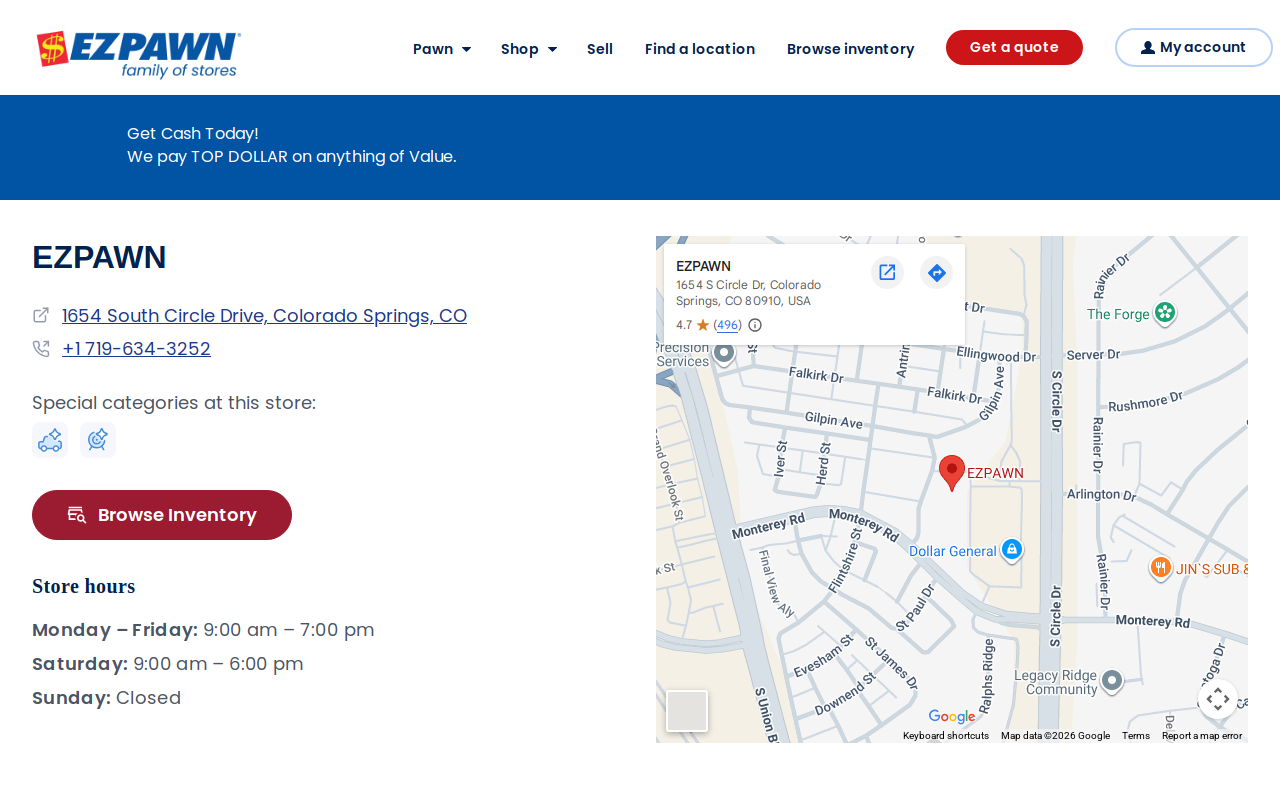Screen dimensions: 1280x800
Task: Click Report a map error
Action: point(1202,736)
